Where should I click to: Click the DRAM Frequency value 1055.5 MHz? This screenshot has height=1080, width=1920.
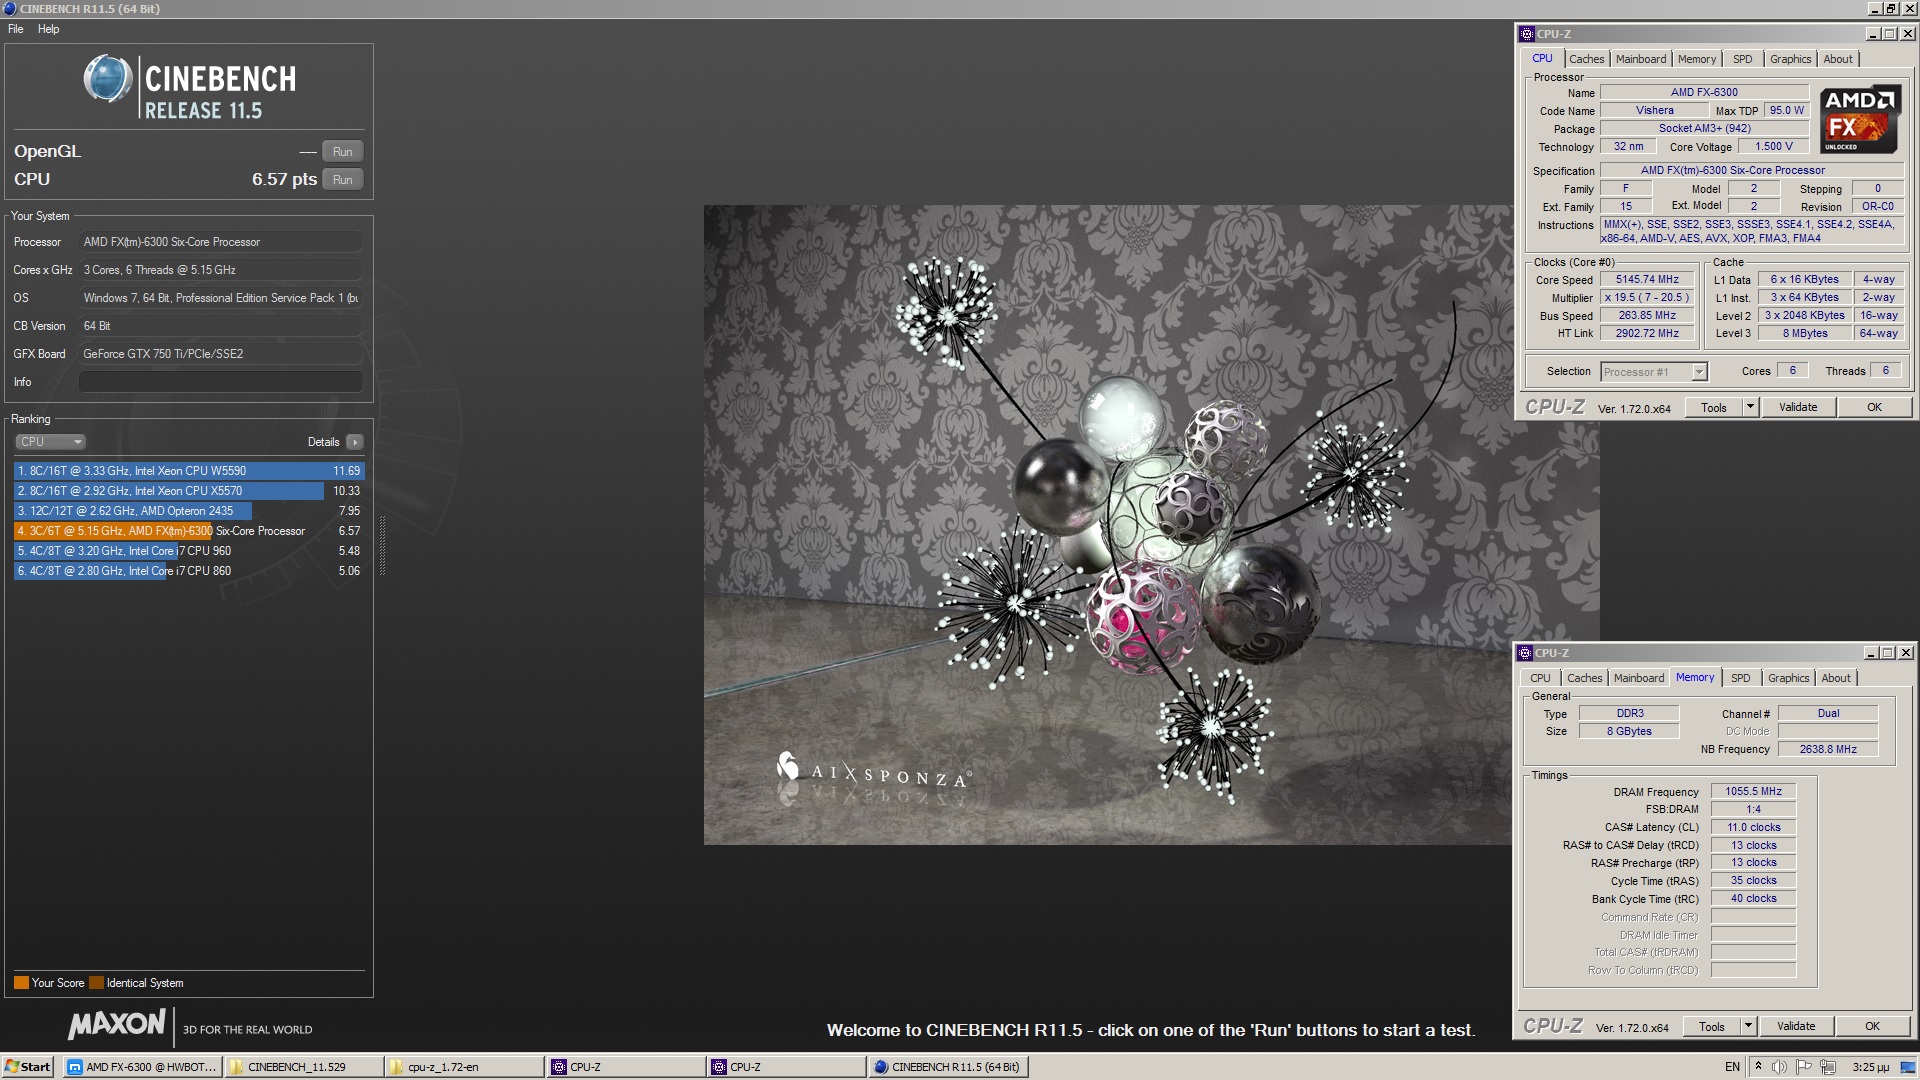pyautogui.click(x=1753, y=791)
